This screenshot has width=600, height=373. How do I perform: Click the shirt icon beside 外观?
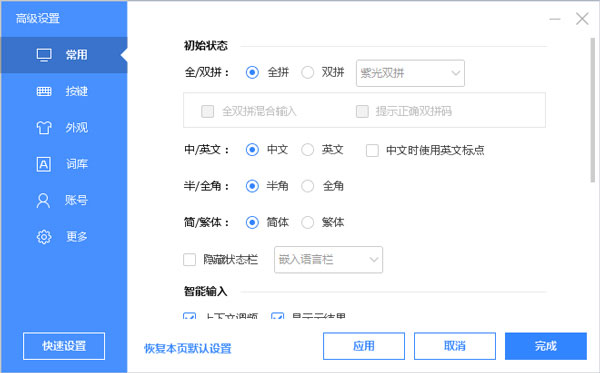click(44, 127)
